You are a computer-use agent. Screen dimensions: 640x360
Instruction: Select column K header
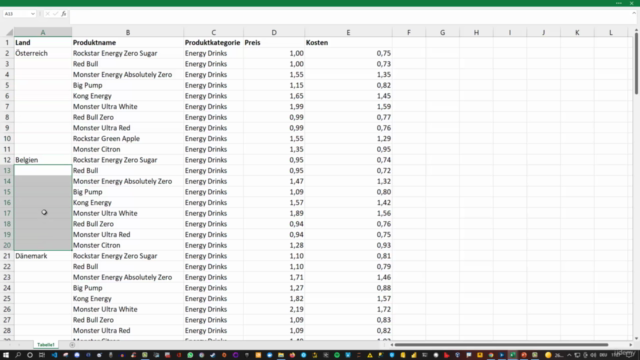tap(577, 32)
